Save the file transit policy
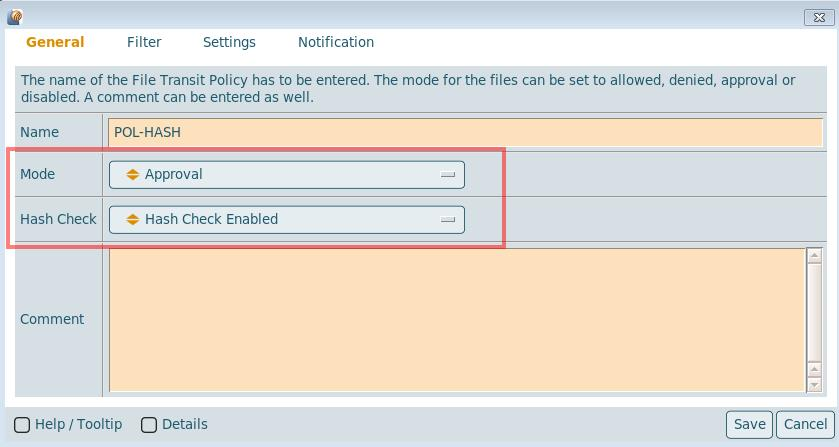Viewport: 839px width, 447px height. (749, 424)
